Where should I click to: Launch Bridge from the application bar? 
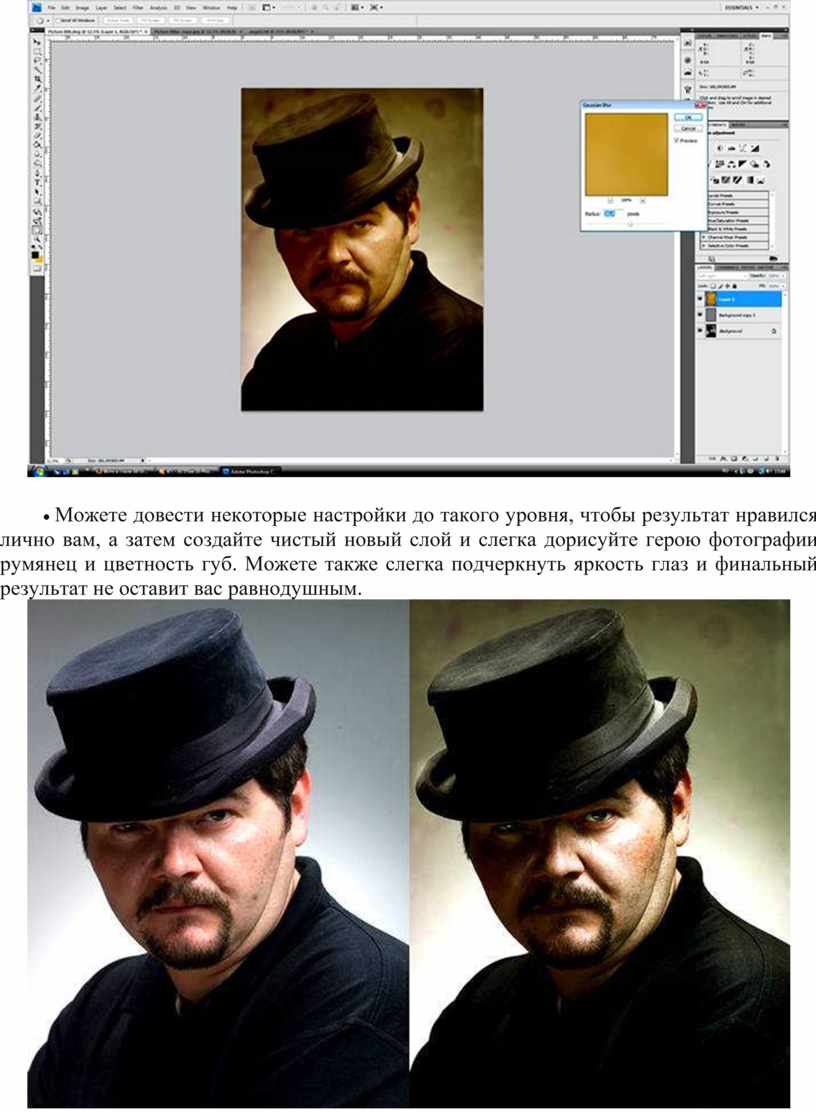coord(250,7)
